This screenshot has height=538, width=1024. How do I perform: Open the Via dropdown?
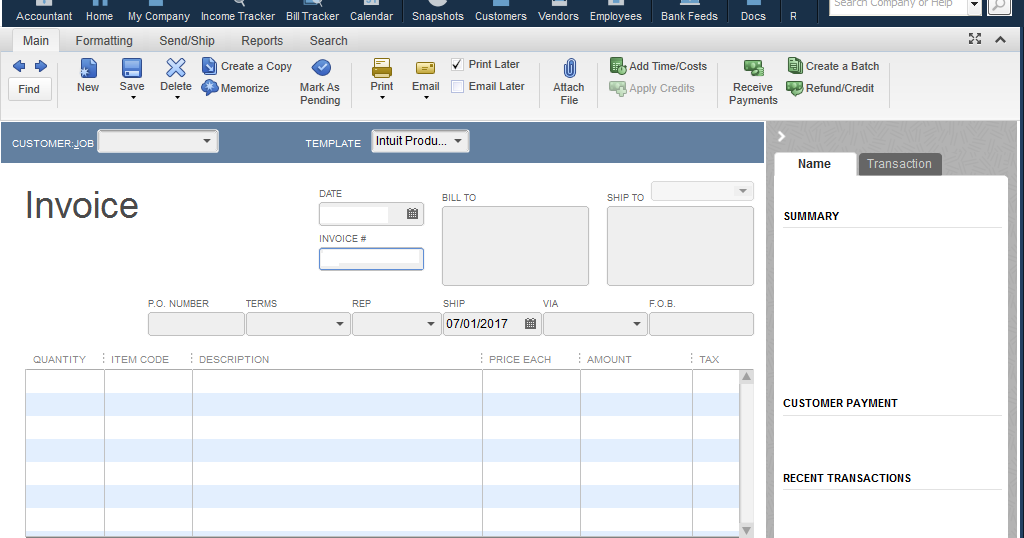pos(637,324)
